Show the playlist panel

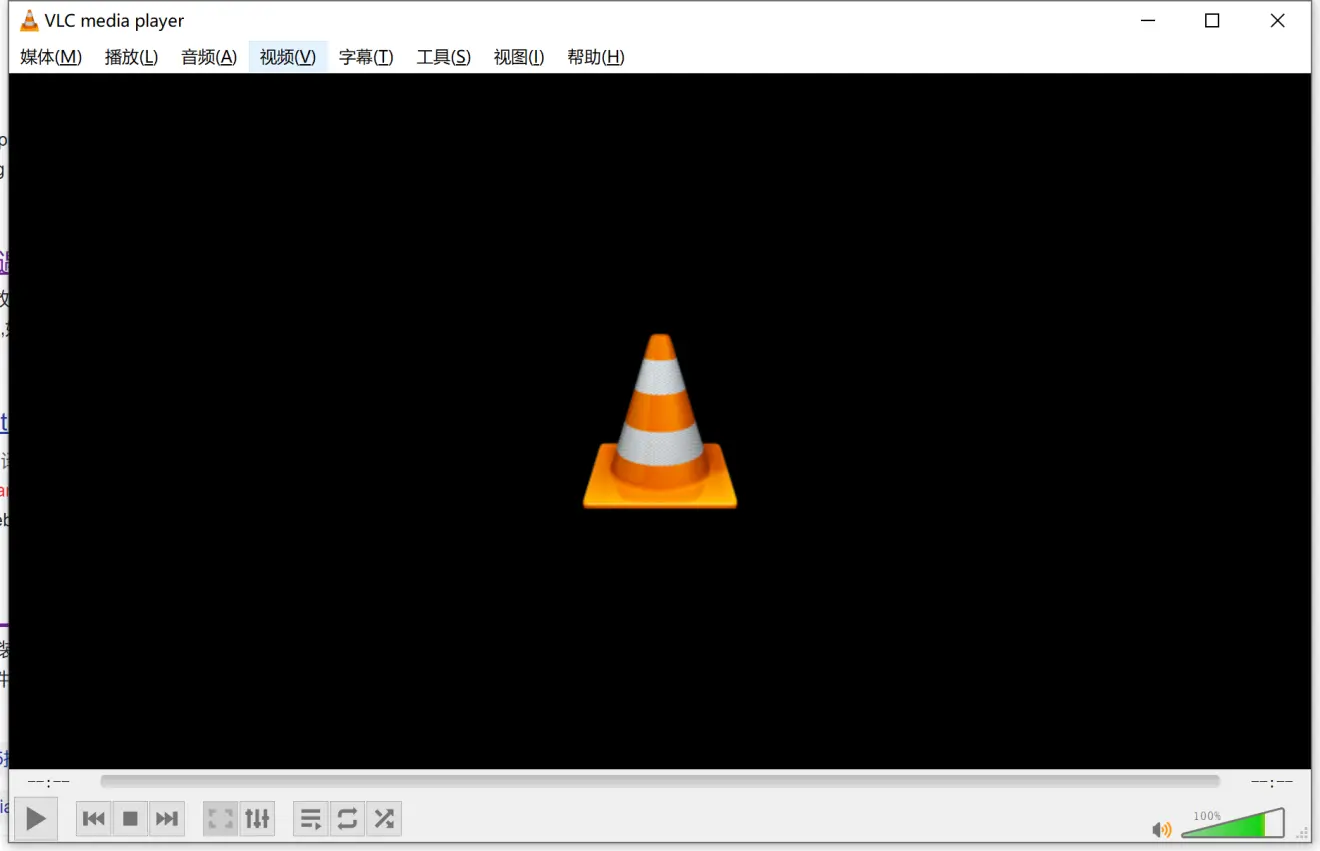[x=311, y=820]
